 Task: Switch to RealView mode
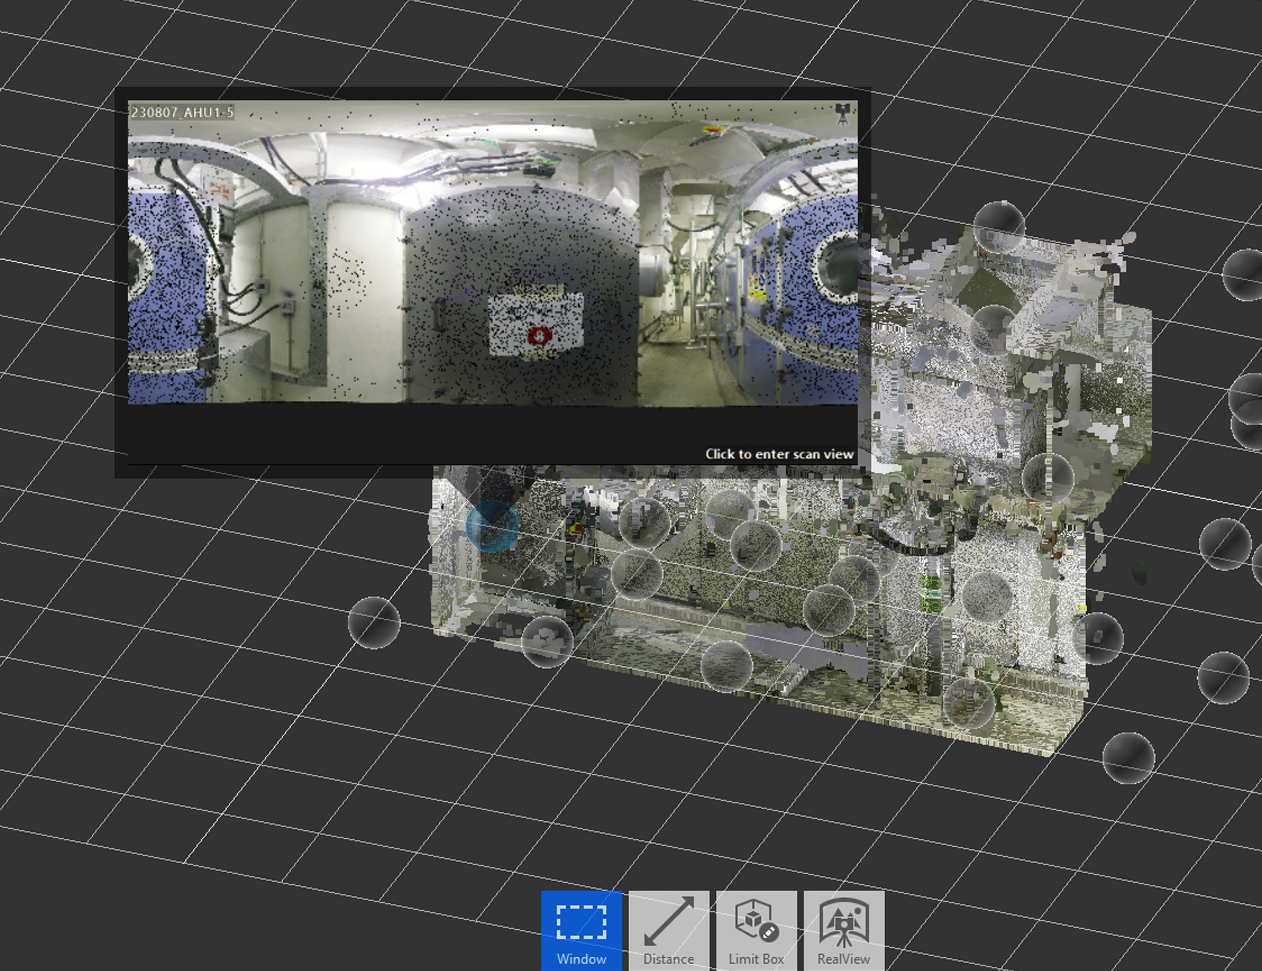coord(843,930)
